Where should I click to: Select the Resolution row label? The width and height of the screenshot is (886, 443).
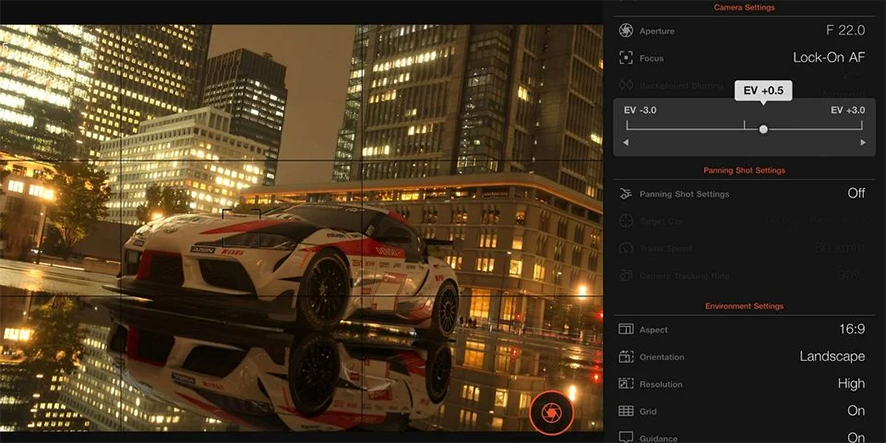click(x=661, y=384)
